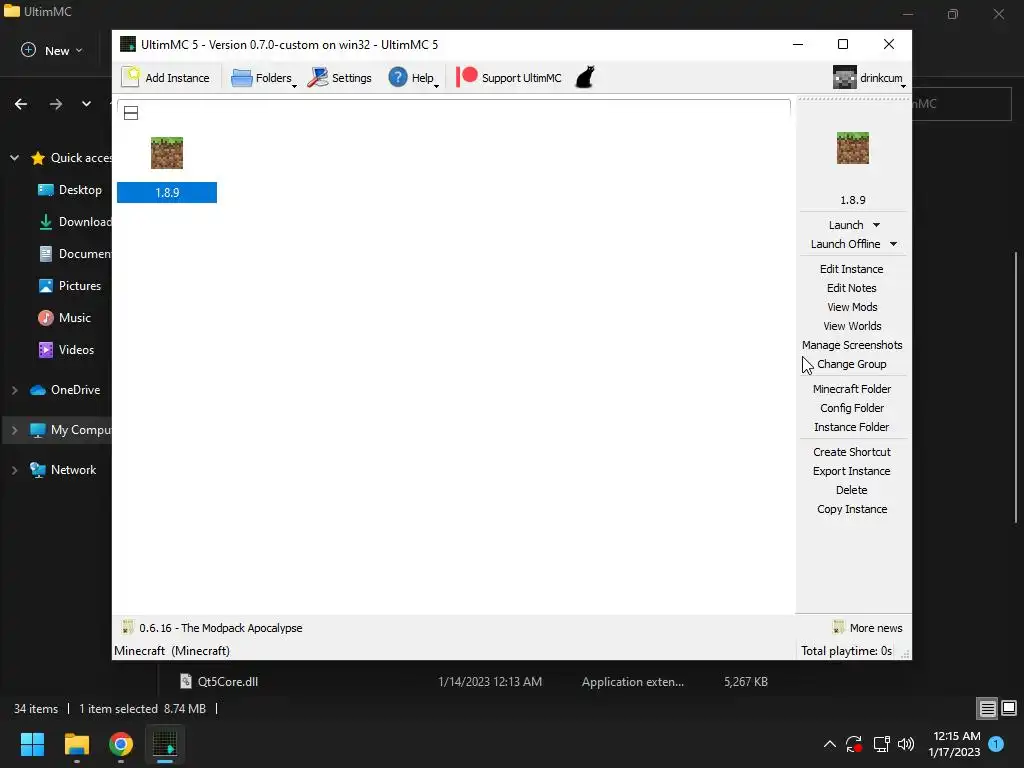Open Downloads in Explorer sidebar
Image resolution: width=1024 pixels, height=768 pixels.
pos(74,221)
